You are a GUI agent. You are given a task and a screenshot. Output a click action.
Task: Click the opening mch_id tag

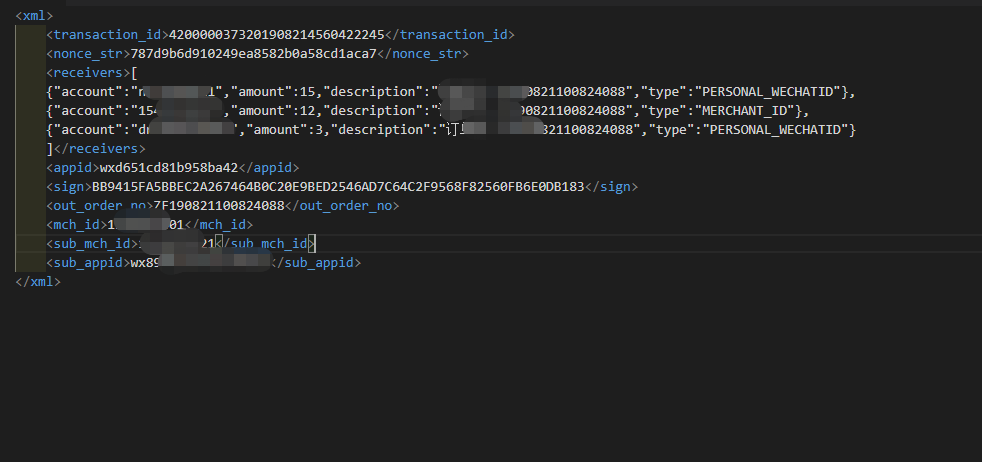click(76, 225)
